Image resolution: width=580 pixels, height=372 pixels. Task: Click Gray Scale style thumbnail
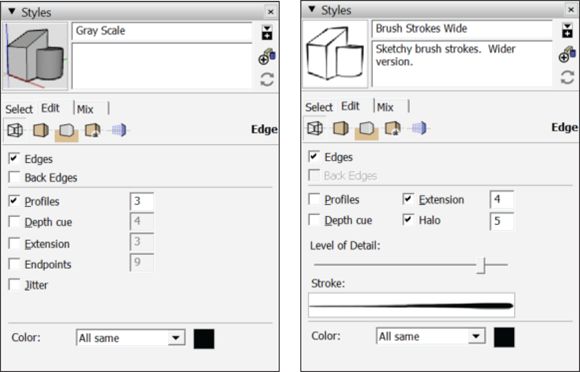(36, 56)
